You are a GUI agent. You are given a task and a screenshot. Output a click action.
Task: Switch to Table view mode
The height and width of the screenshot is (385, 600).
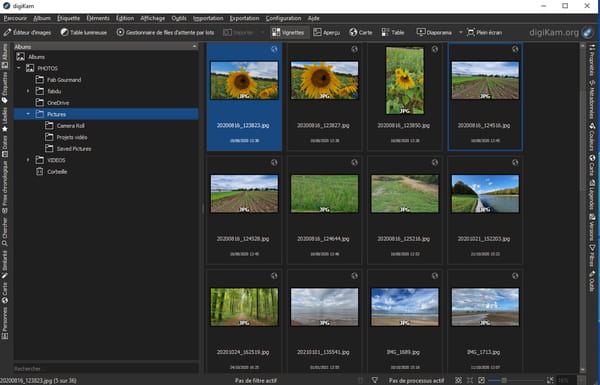click(x=393, y=33)
